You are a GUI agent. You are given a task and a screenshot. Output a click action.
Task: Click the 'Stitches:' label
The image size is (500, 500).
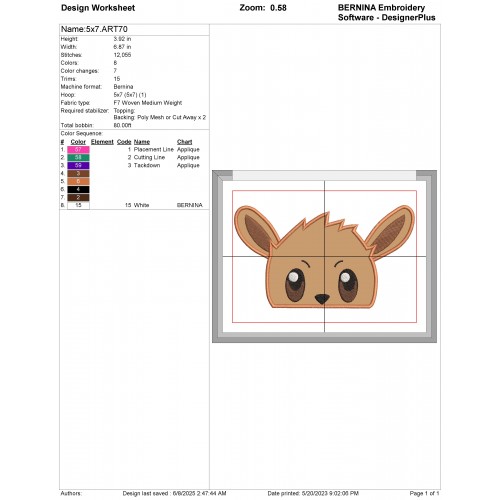click(x=71, y=55)
